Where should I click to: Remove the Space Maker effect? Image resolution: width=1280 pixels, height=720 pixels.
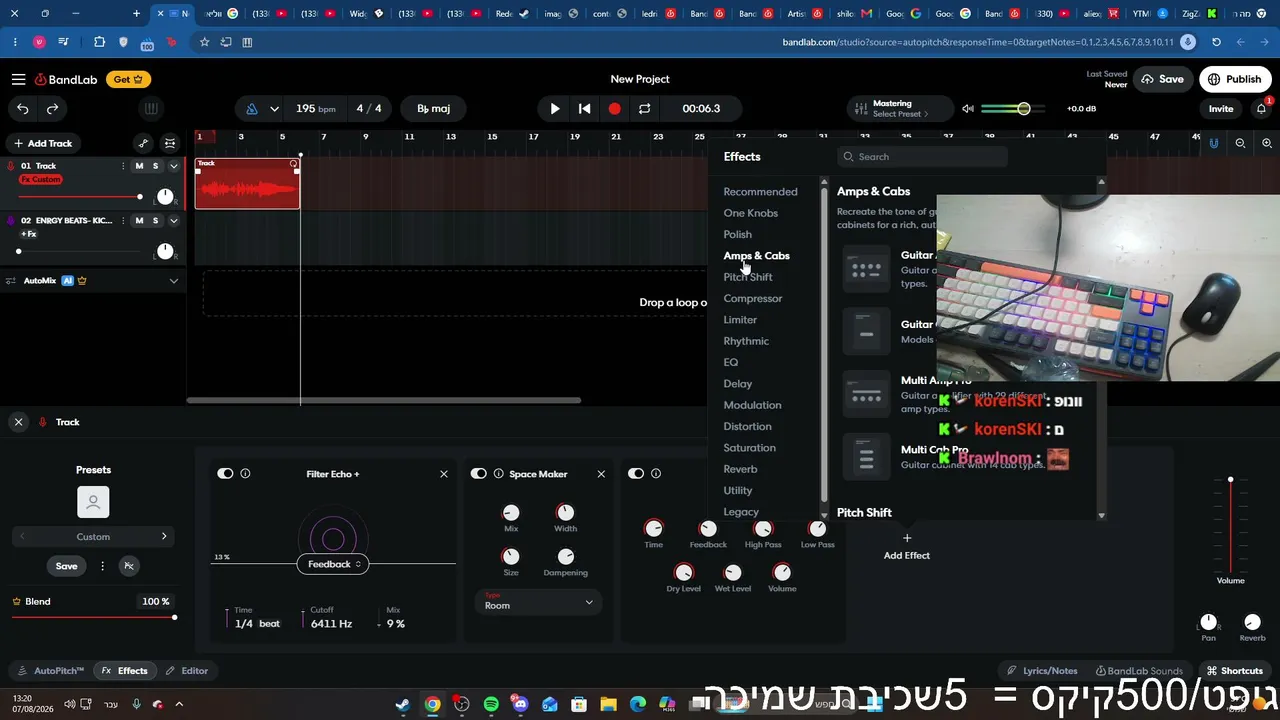click(x=601, y=474)
